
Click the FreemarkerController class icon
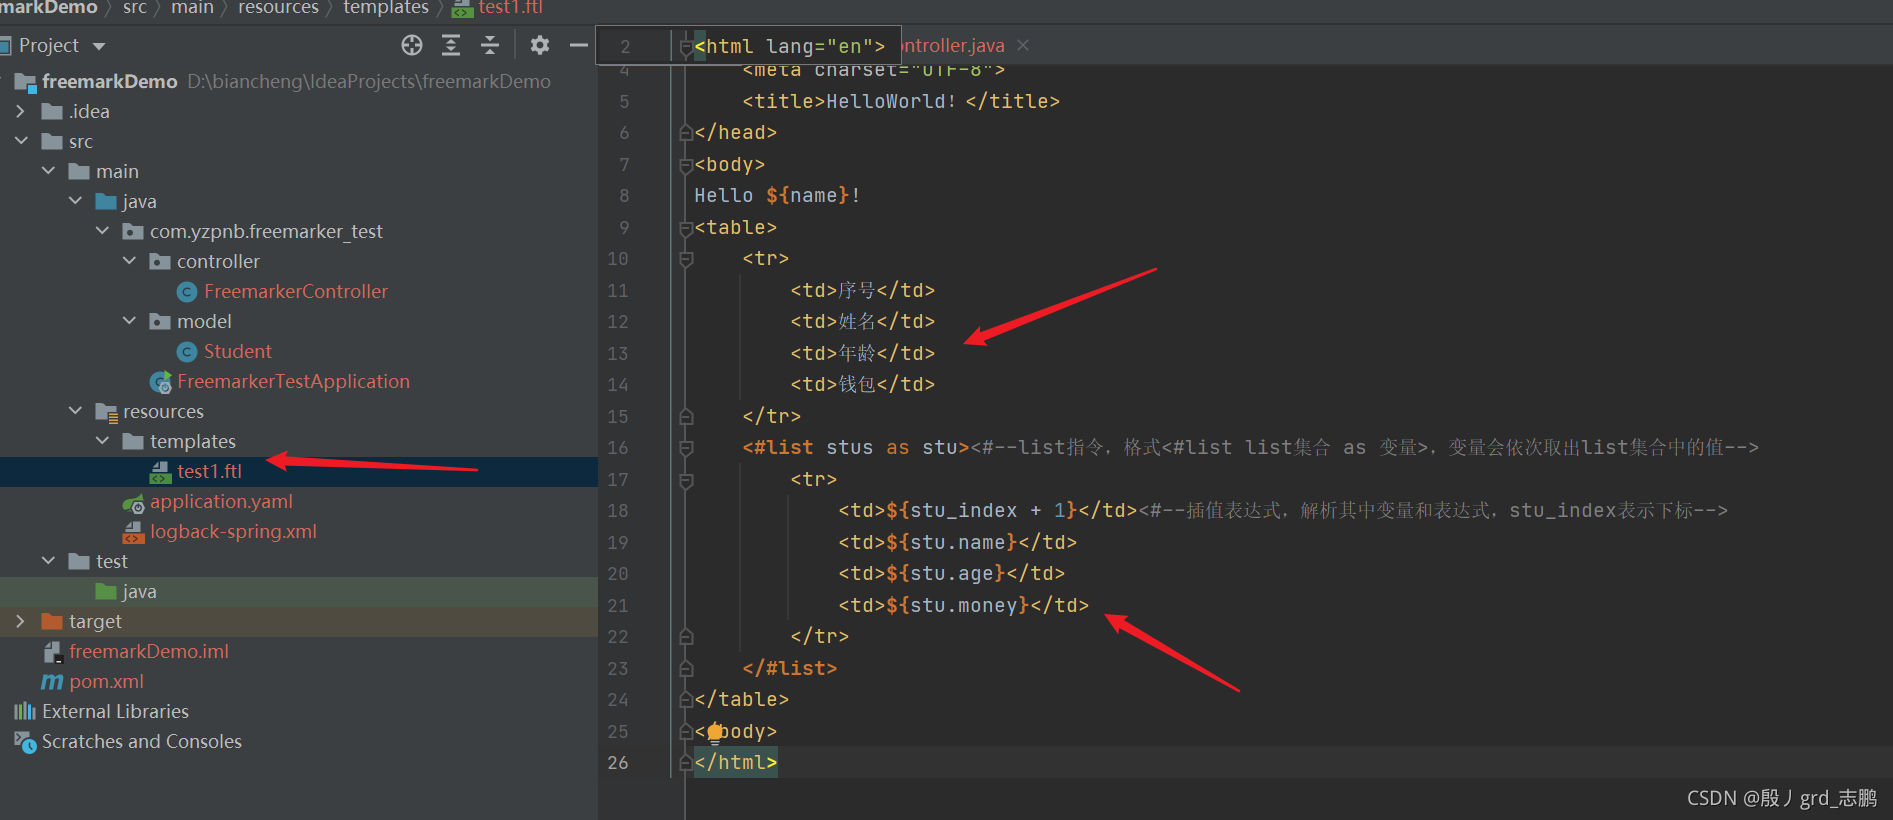(187, 291)
